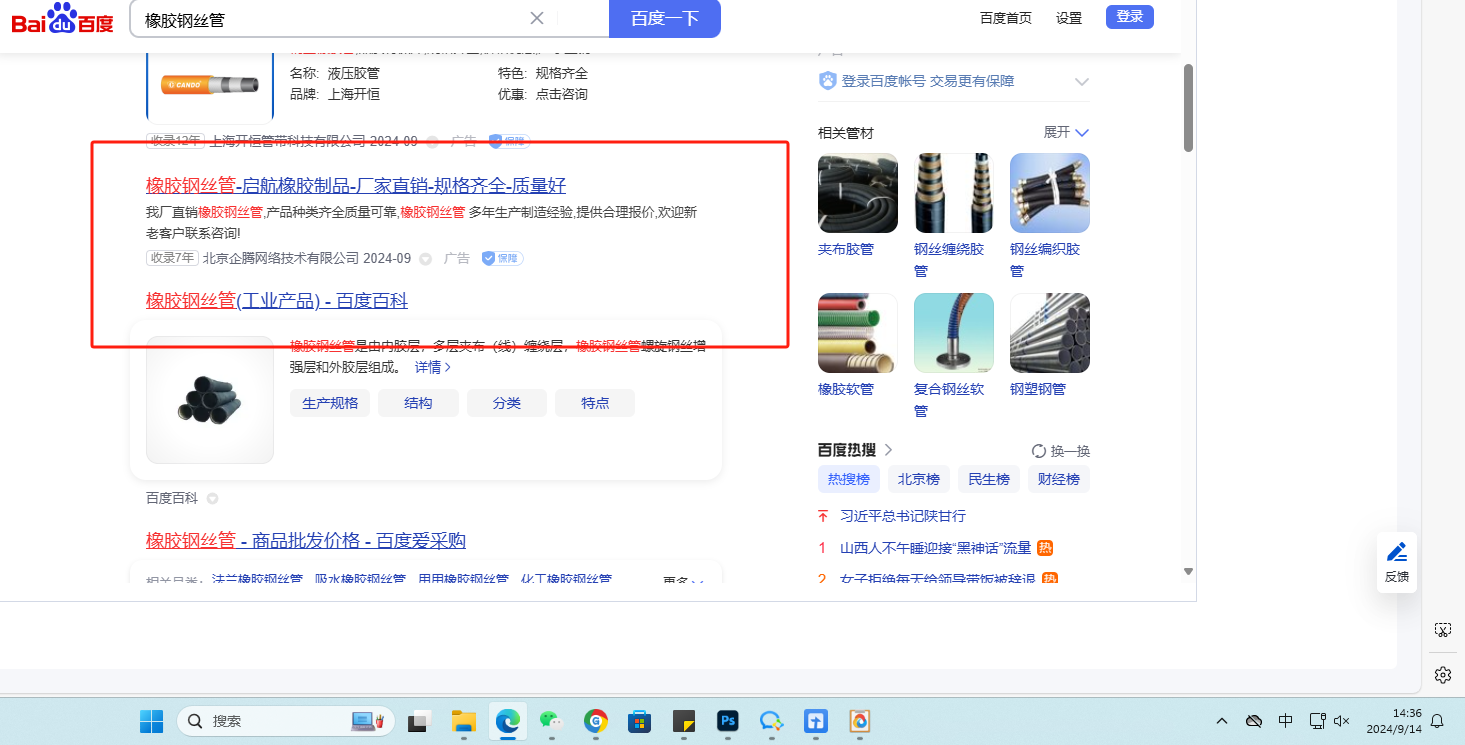Select the 北京榜 tab

click(918, 480)
